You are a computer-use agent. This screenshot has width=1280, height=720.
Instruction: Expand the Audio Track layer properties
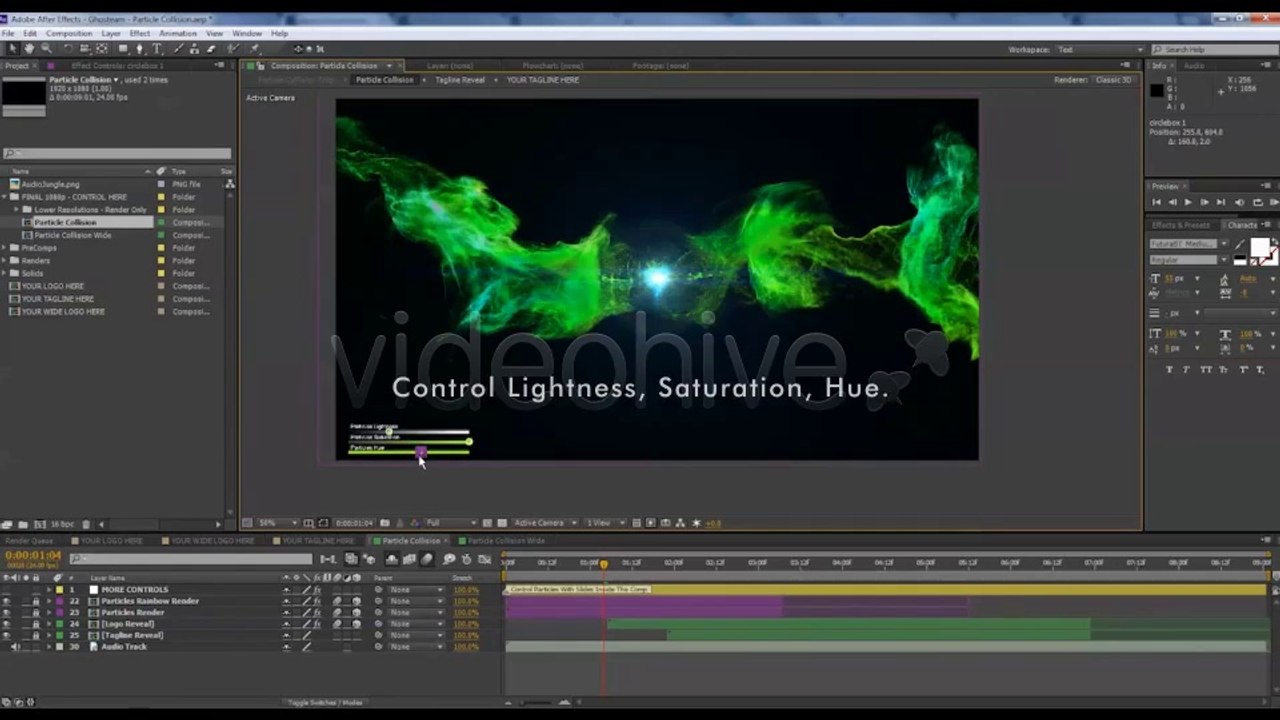pyautogui.click(x=48, y=647)
